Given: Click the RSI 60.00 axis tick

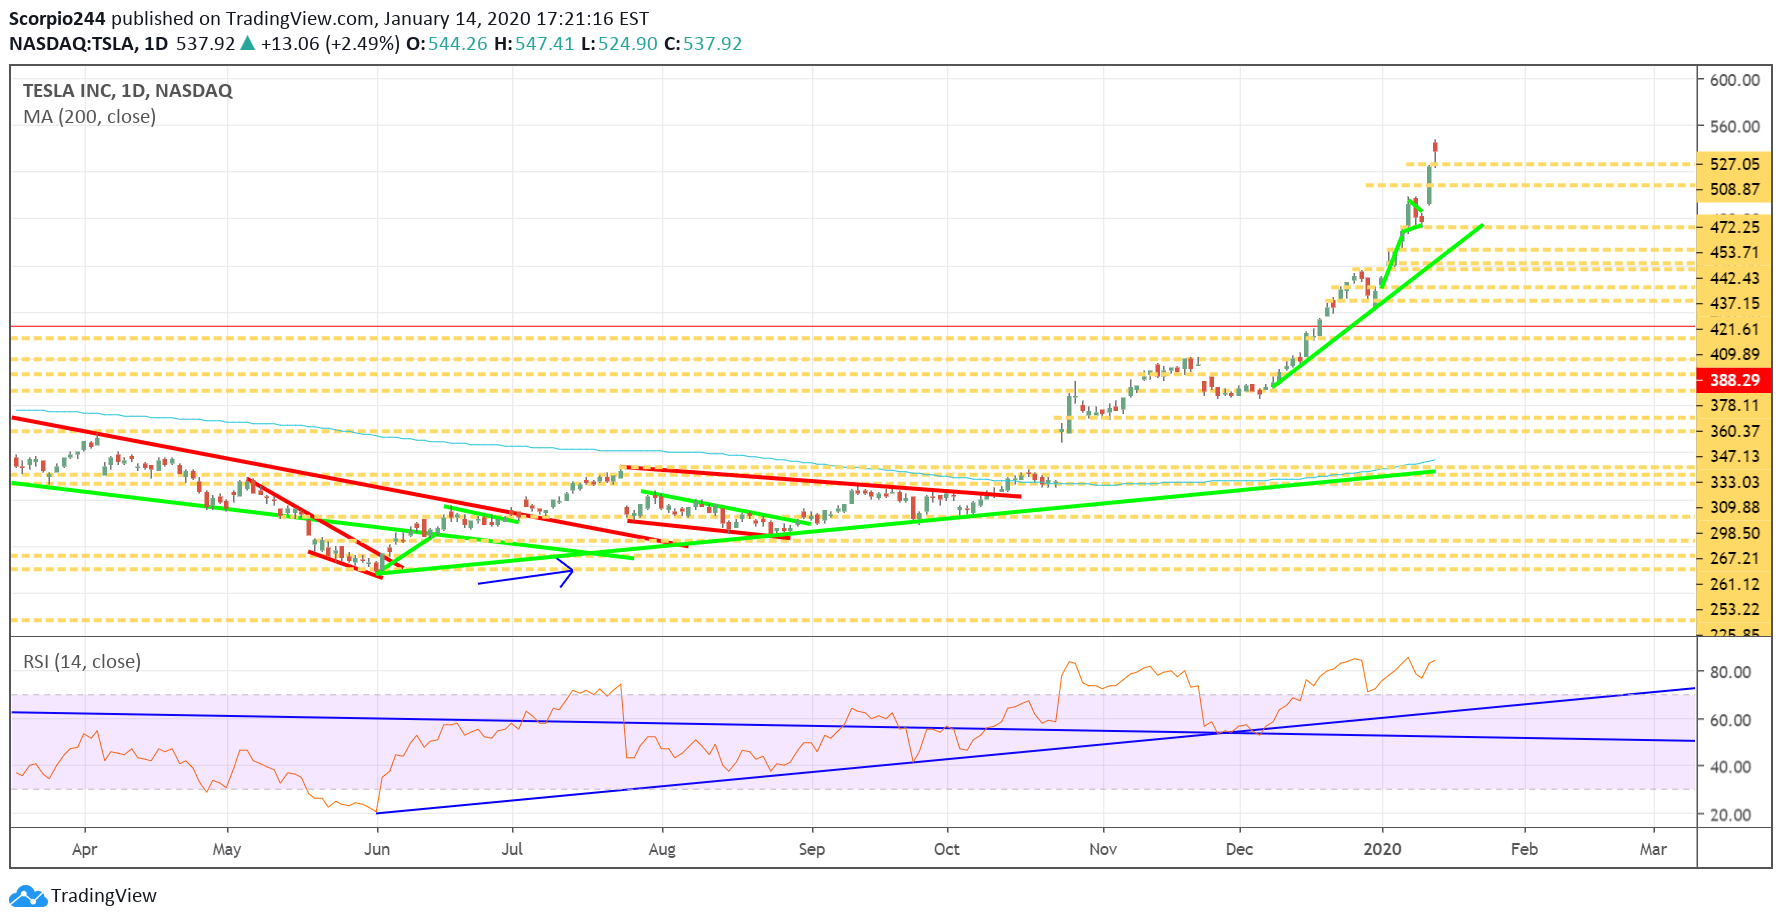Looking at the screenshot, I should (1730, 720).
